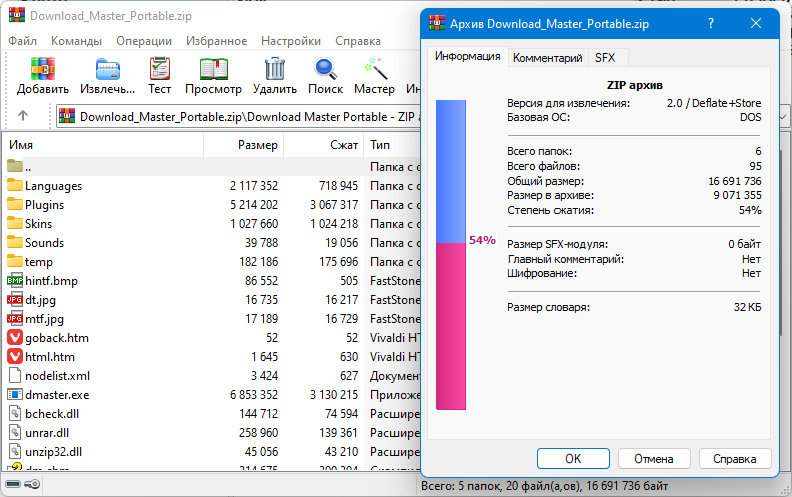
Task: Click Languages size value 2 117 352
Action: (254, 186)
